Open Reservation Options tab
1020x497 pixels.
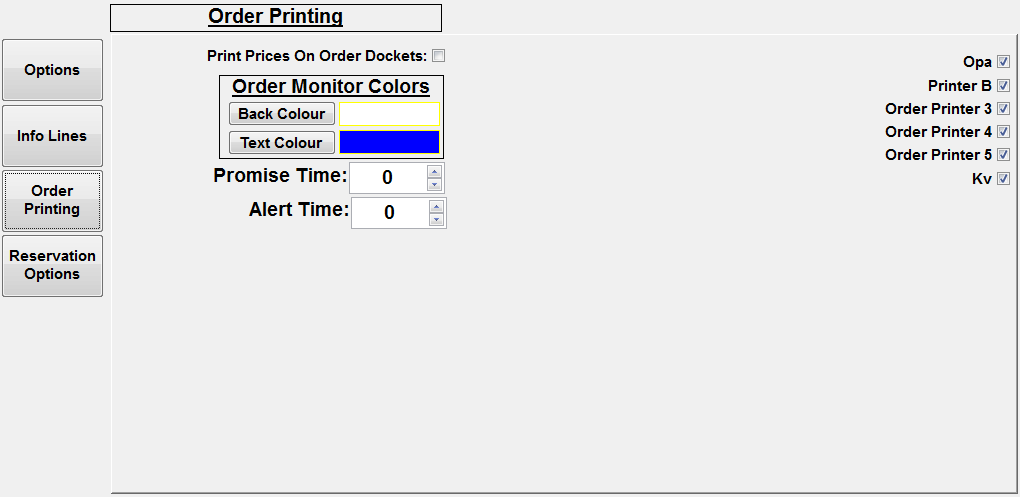[52, 265]
